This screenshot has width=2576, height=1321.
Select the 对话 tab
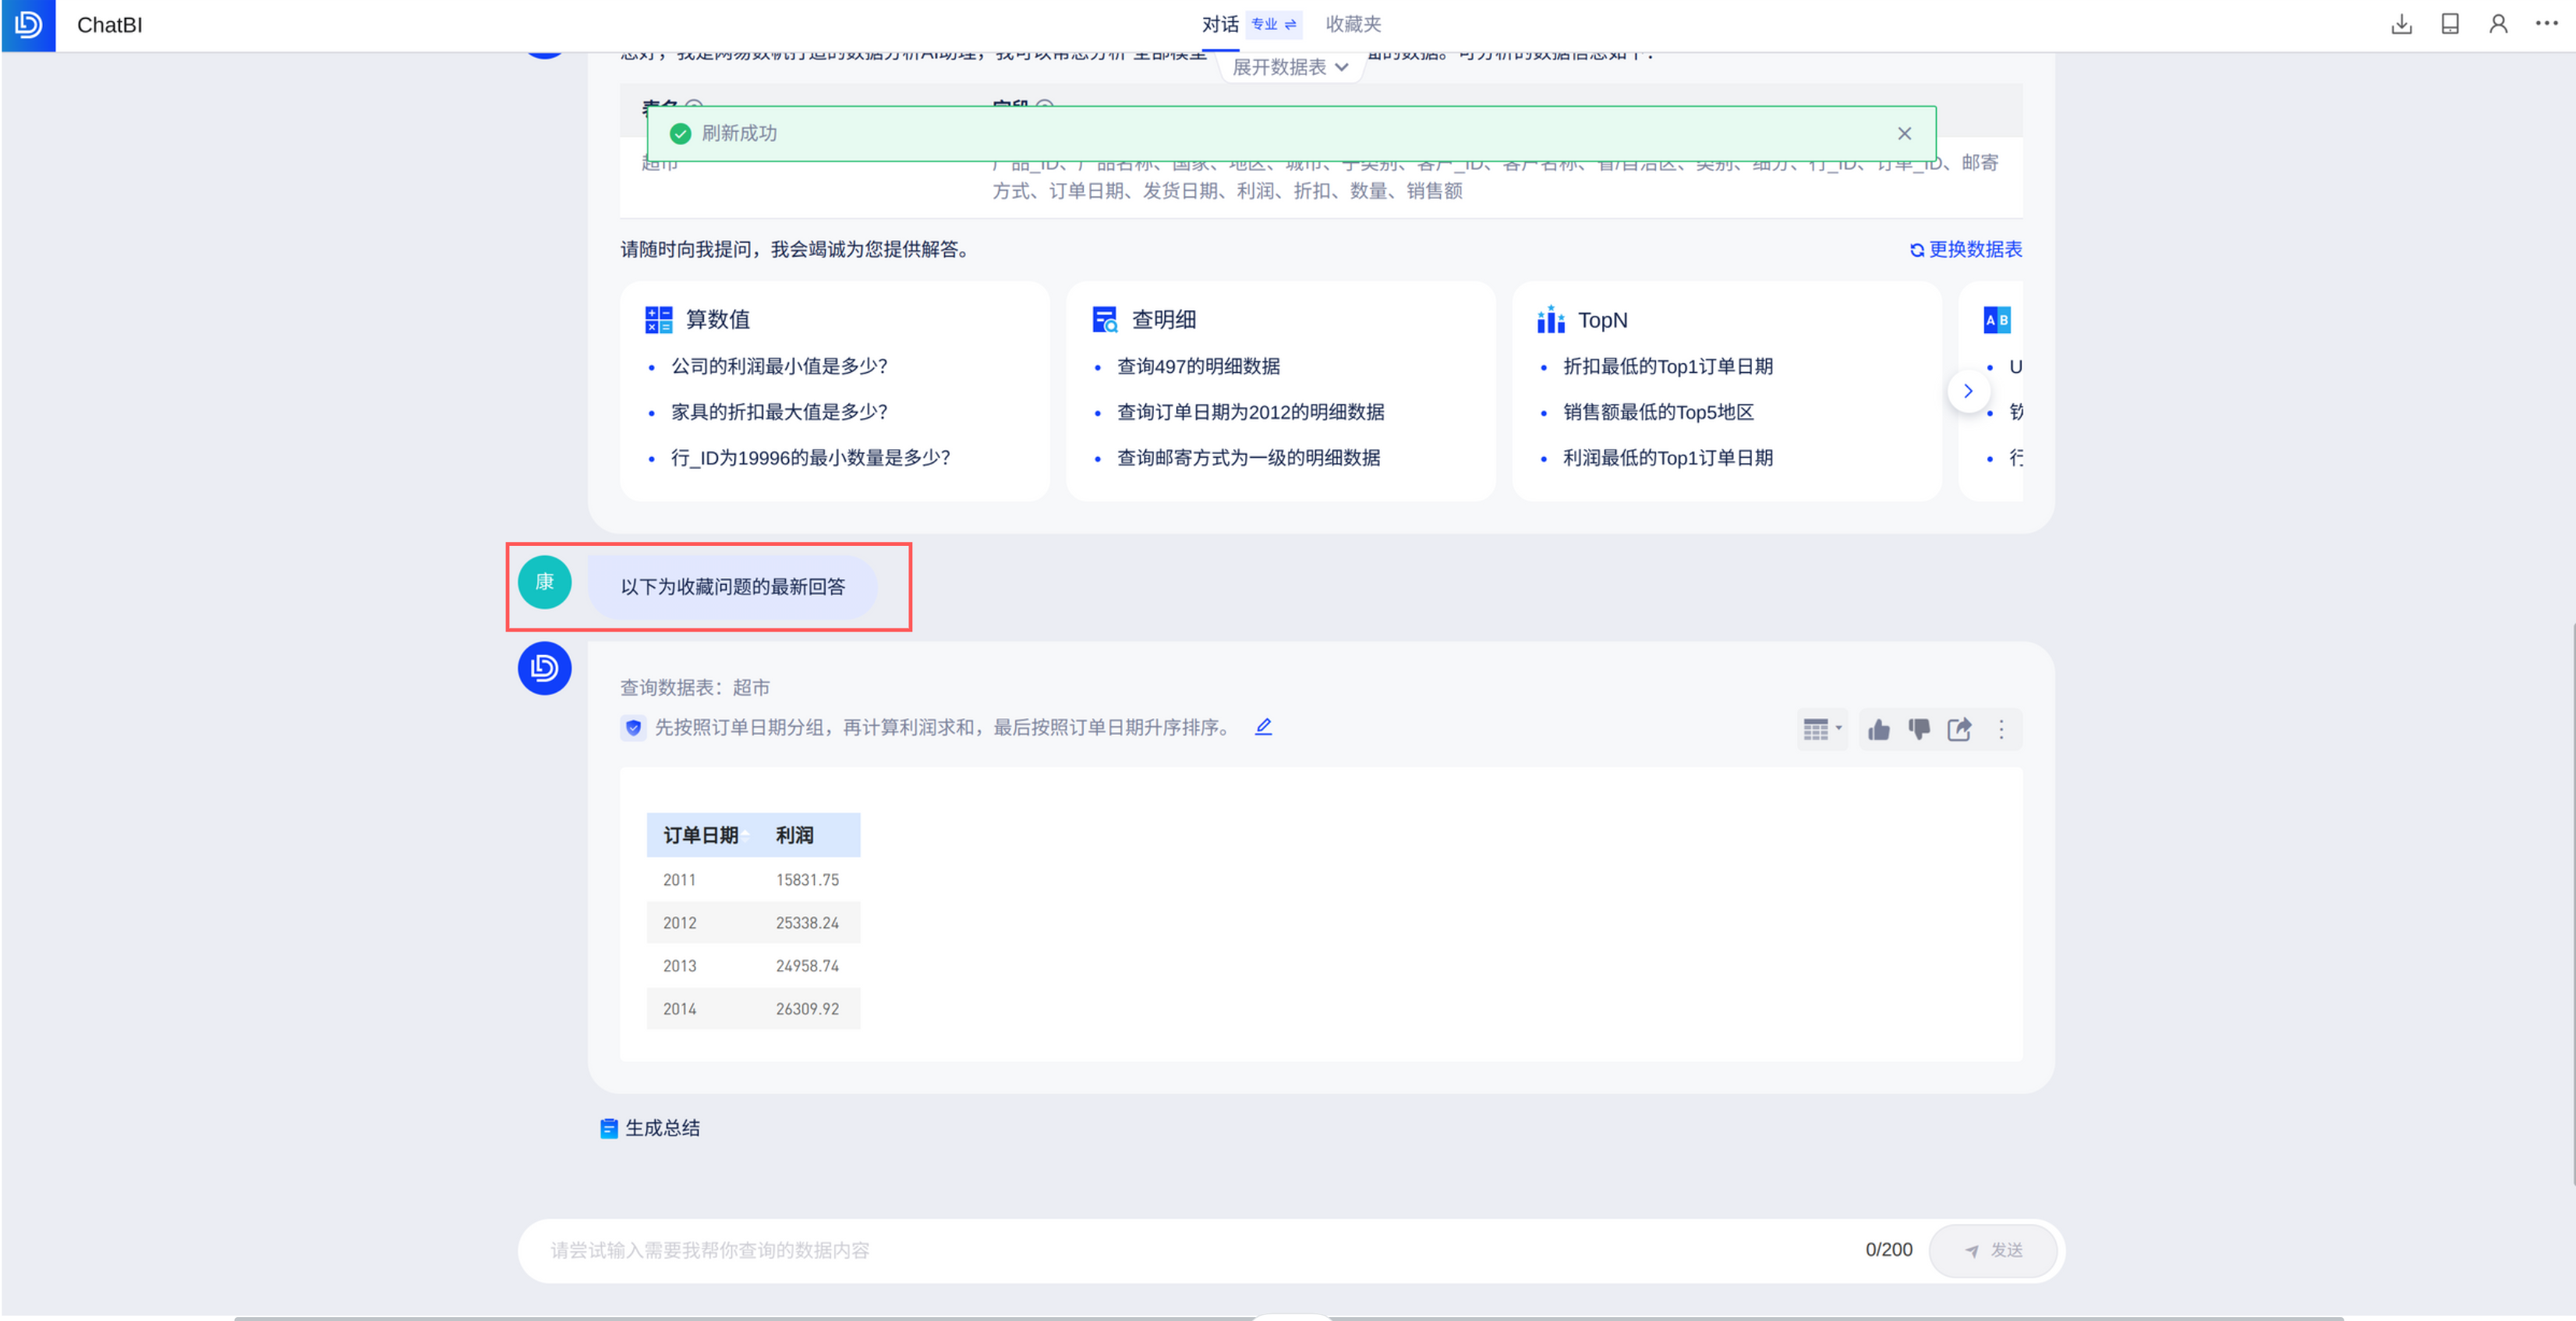pos(1219,24)
